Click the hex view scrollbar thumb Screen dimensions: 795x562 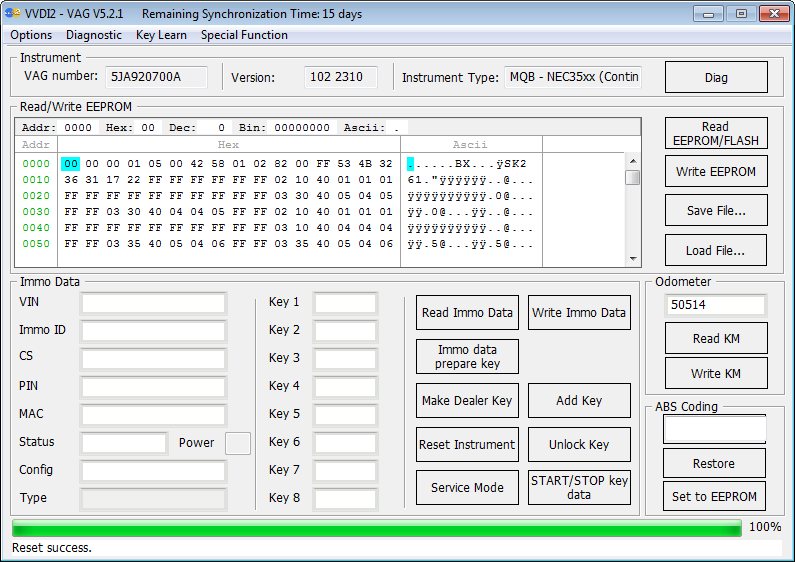pyautogui.click(x=633, y=178)
